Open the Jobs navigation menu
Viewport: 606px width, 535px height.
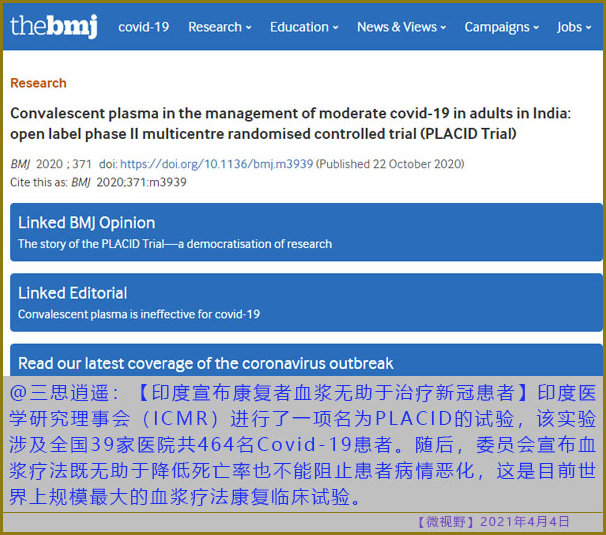[x=574, y=27]
